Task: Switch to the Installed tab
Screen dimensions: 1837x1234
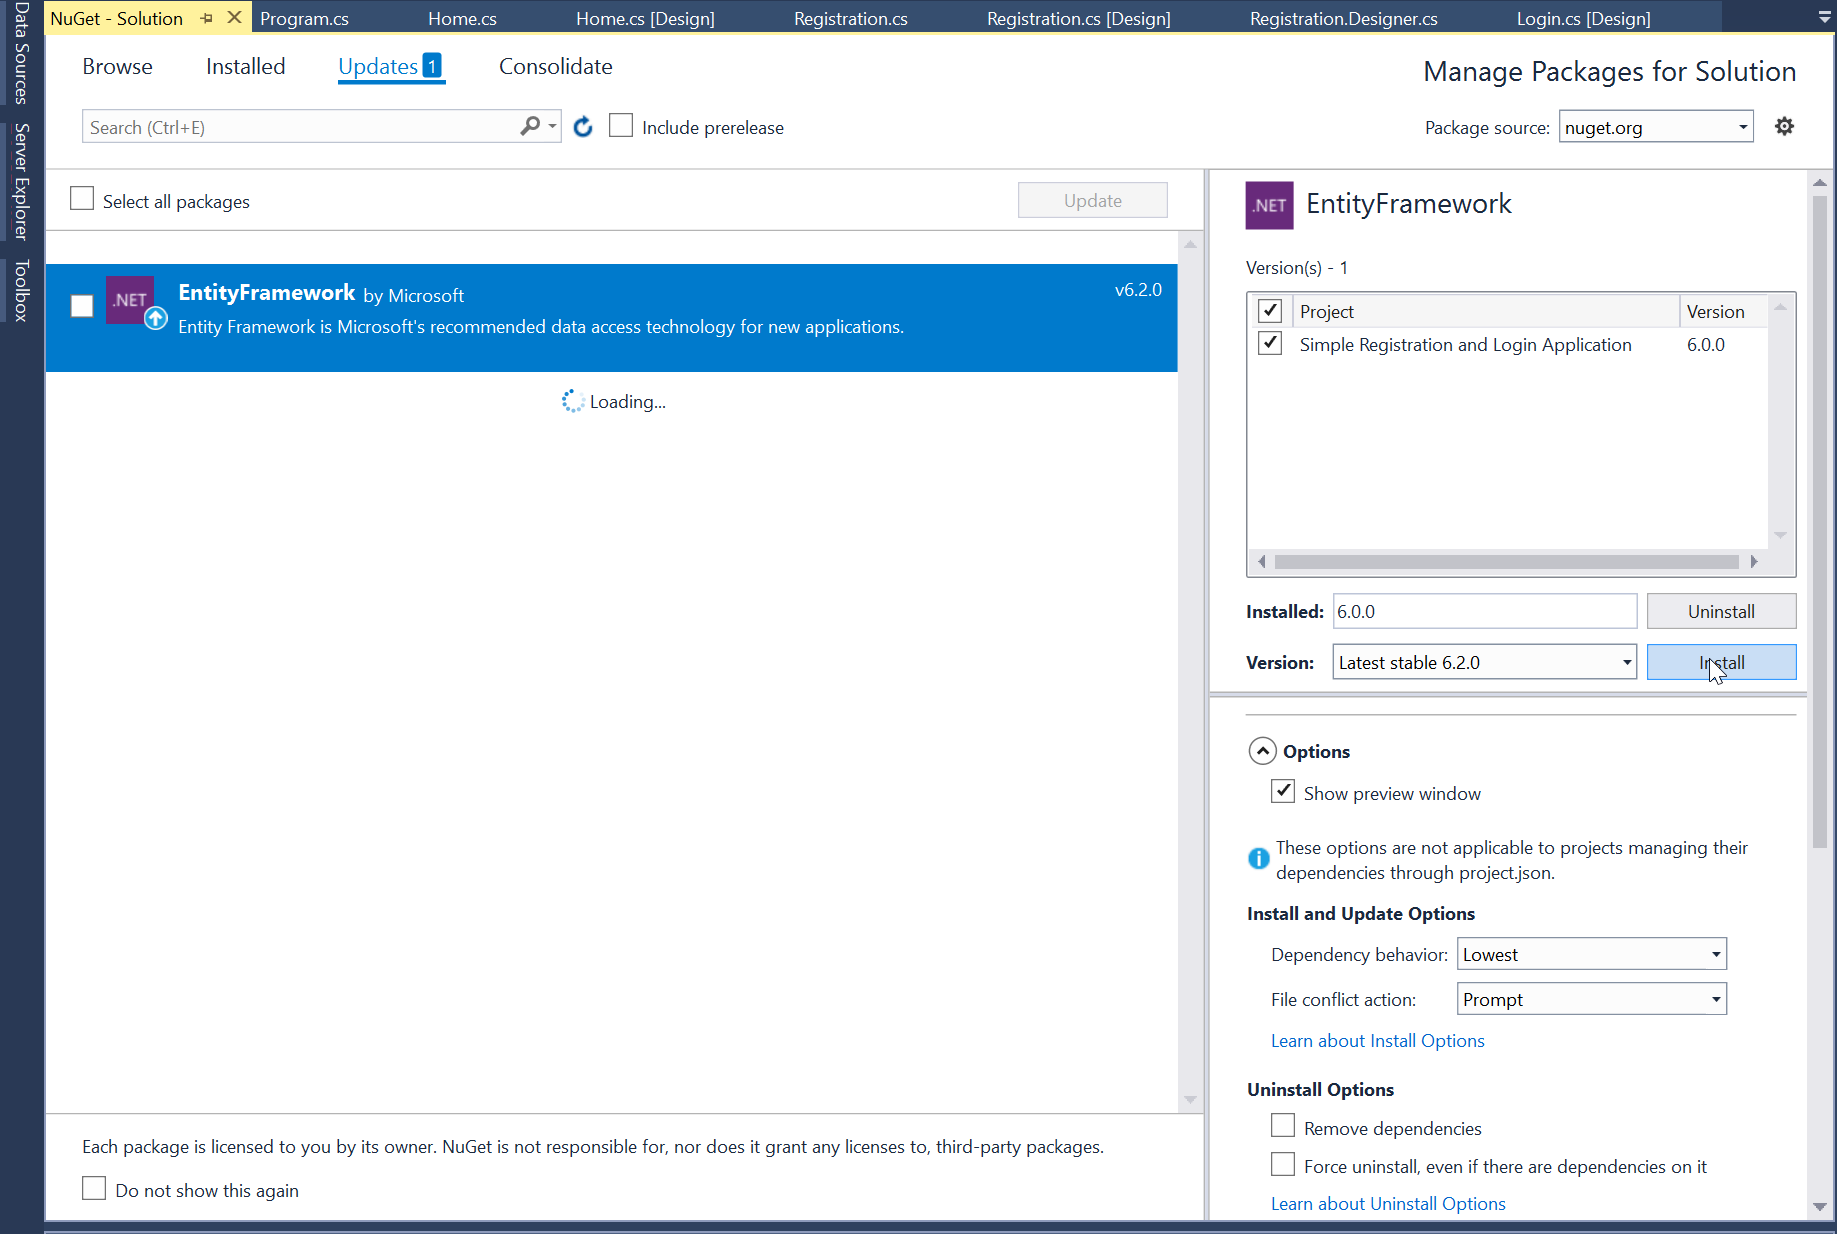Action: pos(245,66)
